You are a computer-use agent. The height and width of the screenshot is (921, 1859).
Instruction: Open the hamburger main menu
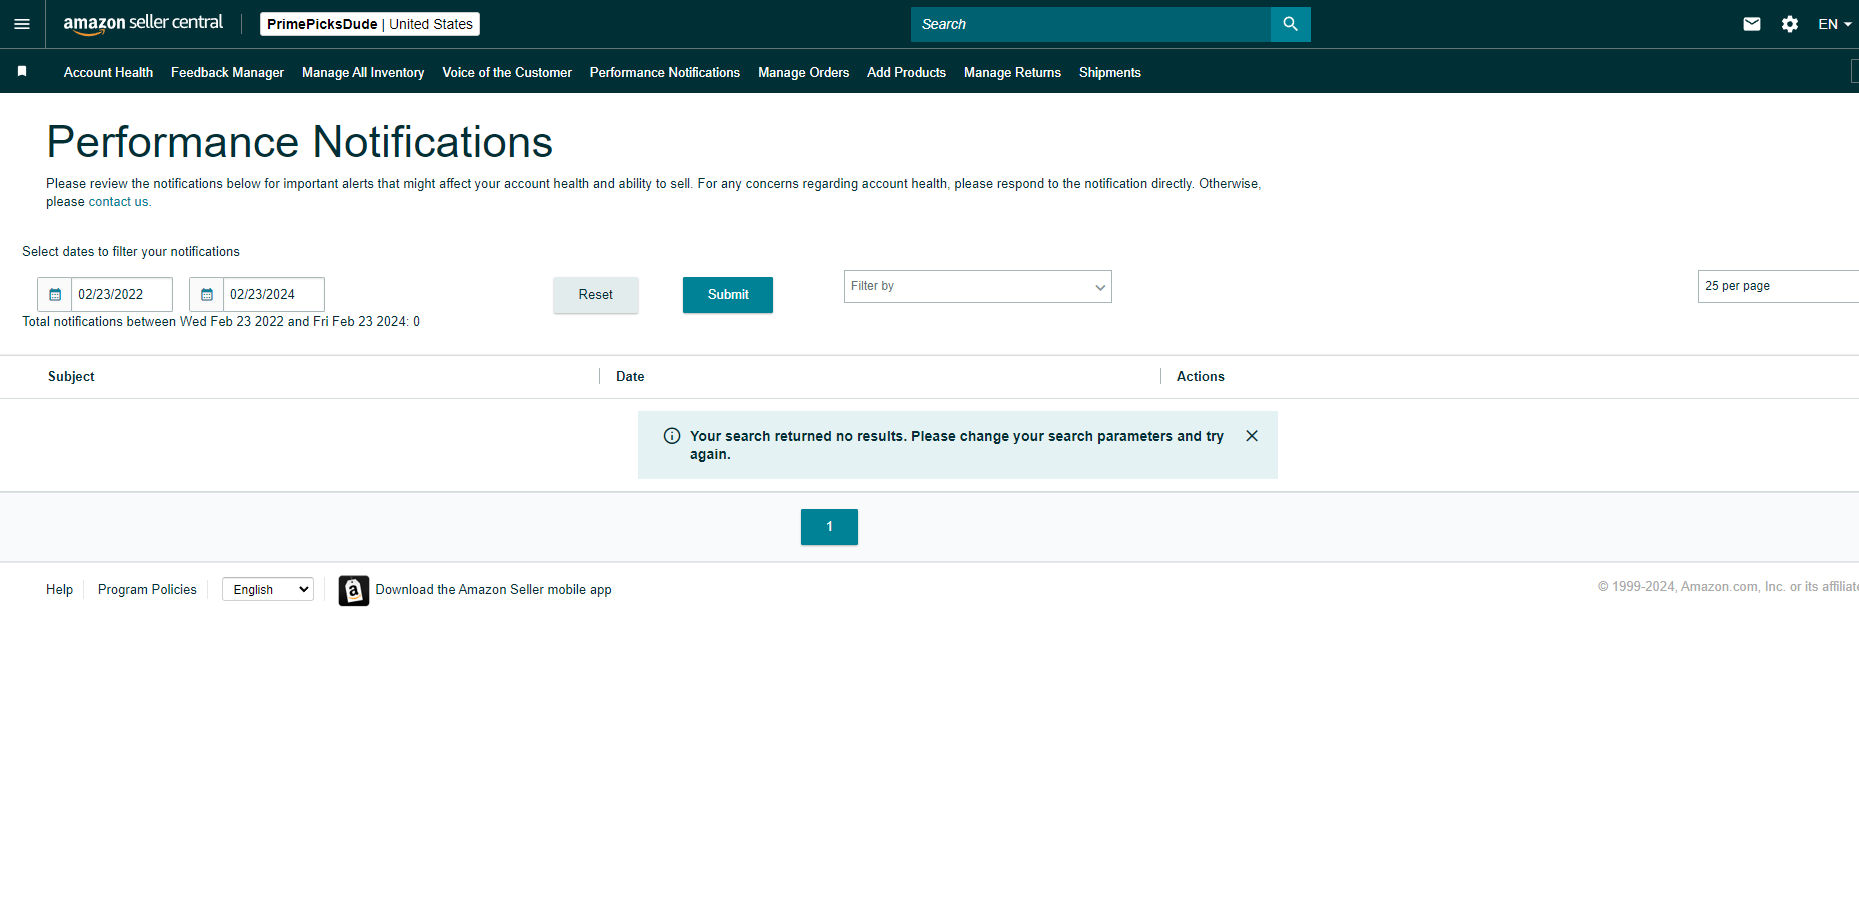tap(22, 24)
